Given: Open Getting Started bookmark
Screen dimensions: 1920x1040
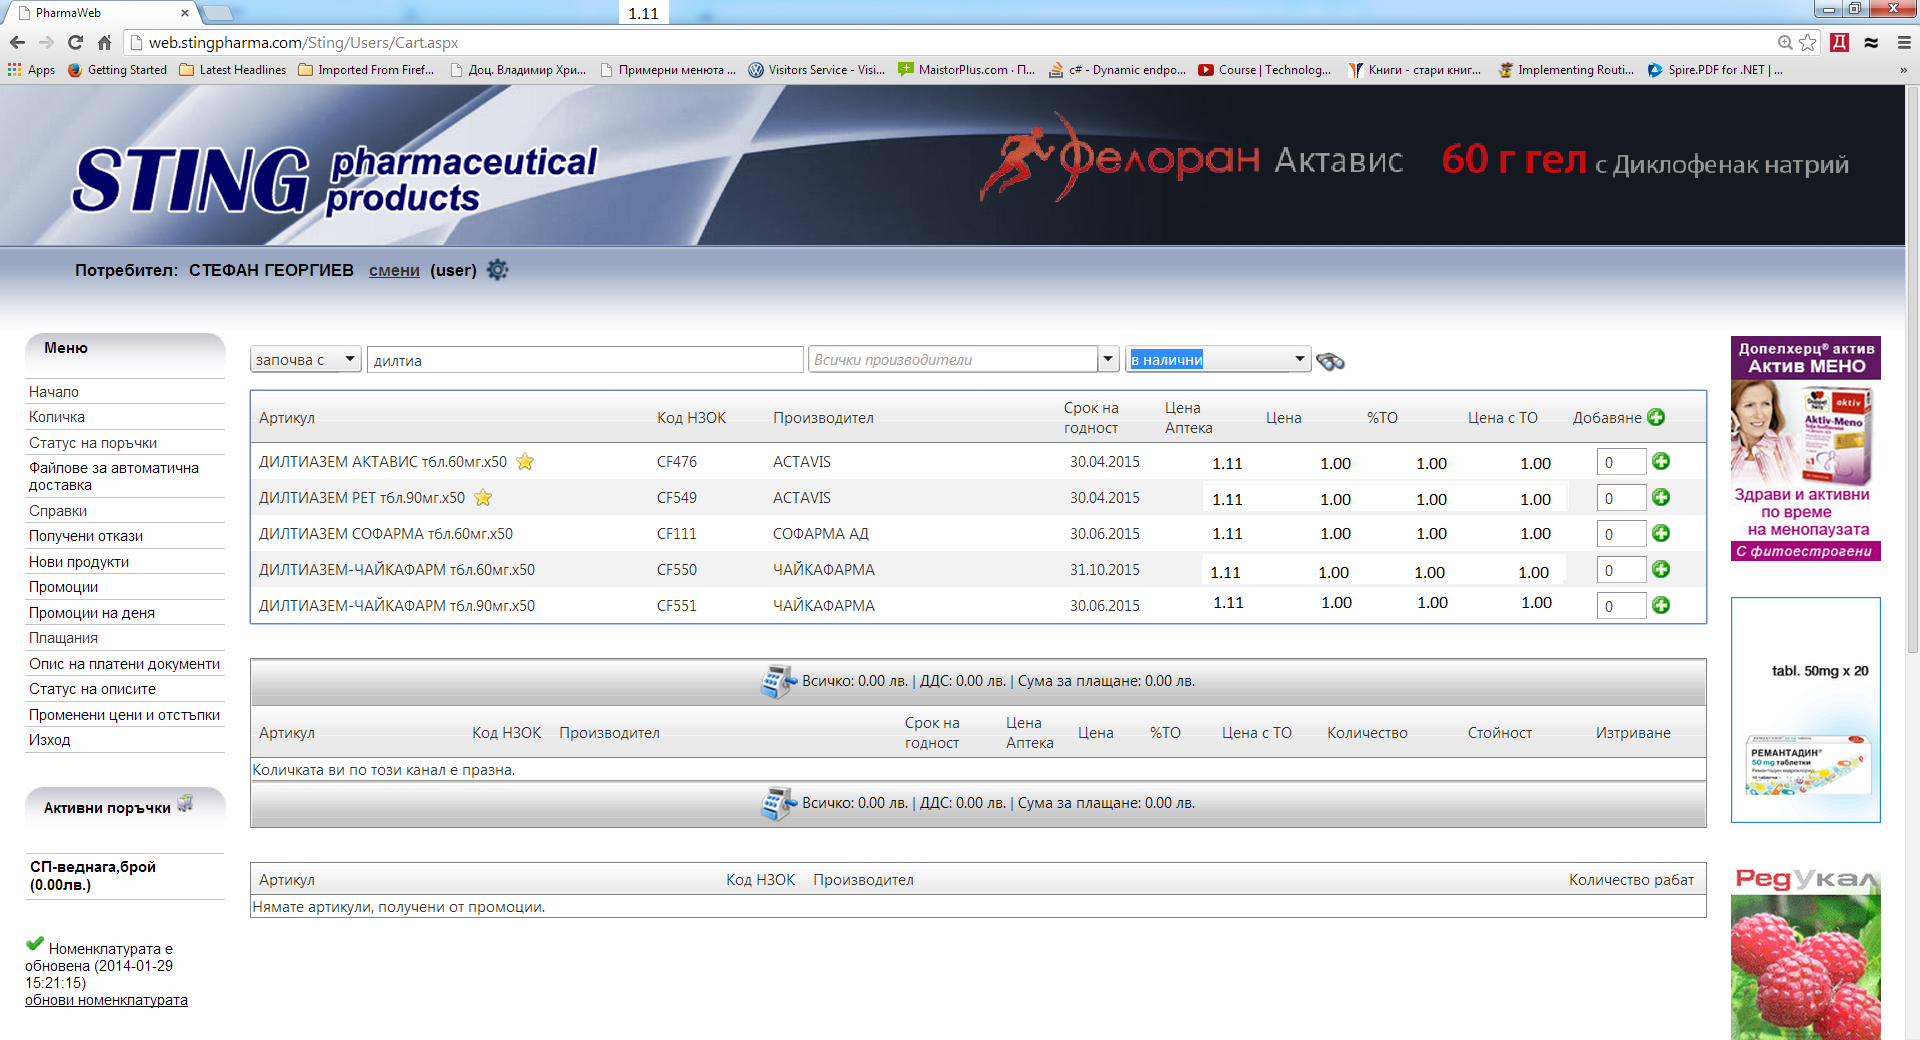Looking at the screenshot, I should point(117,70).
